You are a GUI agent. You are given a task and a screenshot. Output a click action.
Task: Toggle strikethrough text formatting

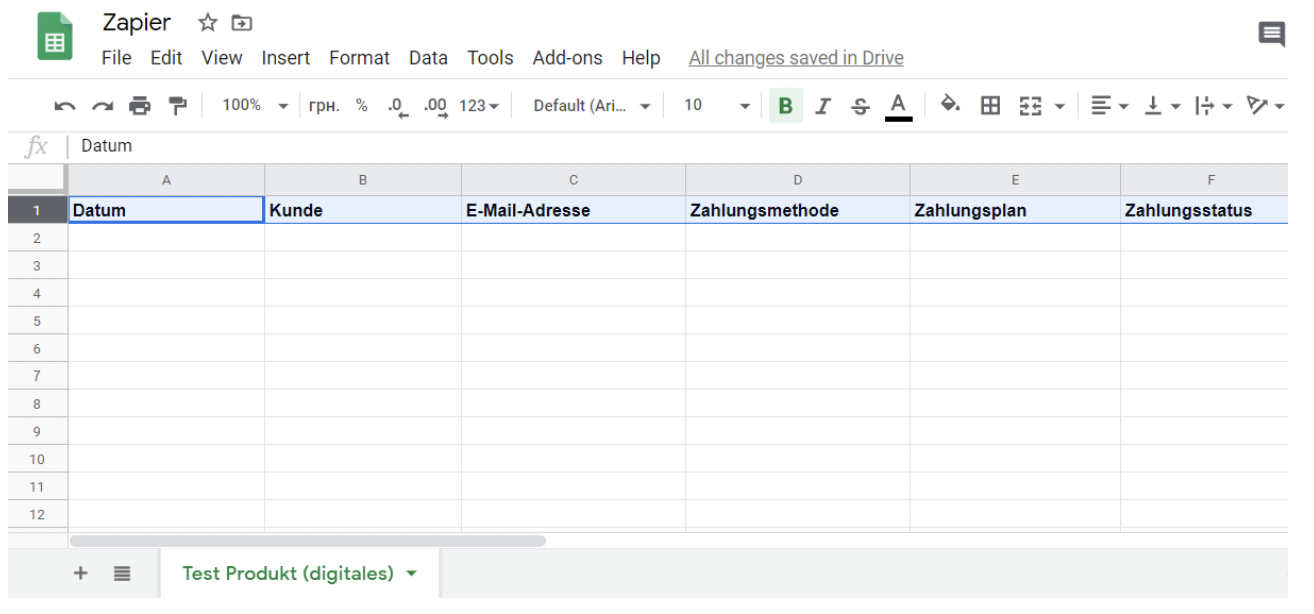860,106
